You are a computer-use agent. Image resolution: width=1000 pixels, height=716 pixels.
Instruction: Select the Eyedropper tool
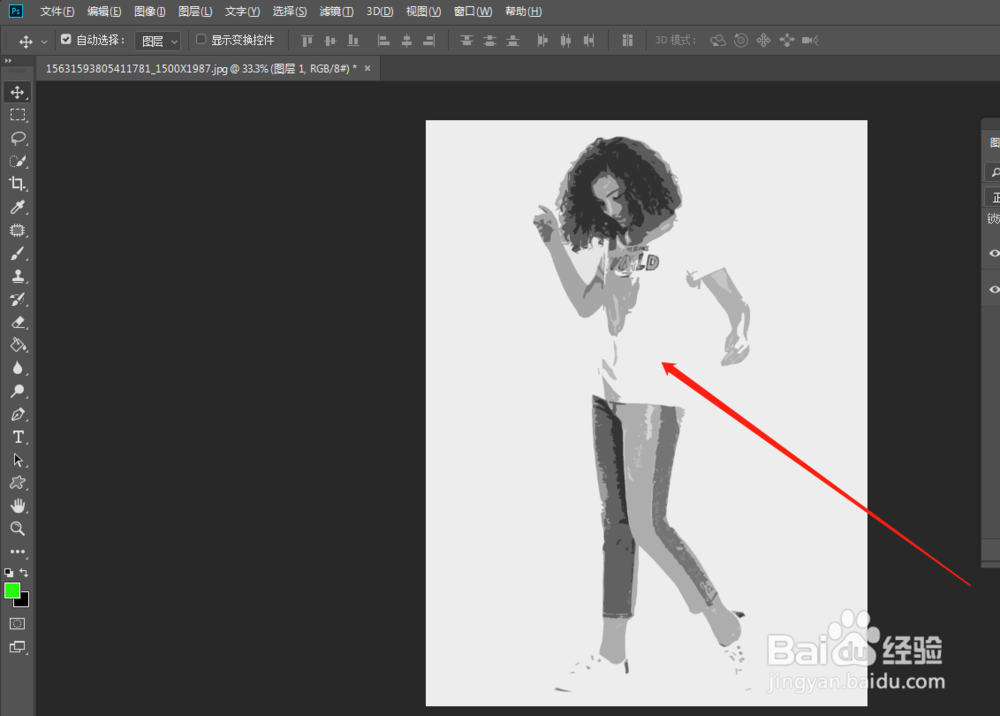17,207
